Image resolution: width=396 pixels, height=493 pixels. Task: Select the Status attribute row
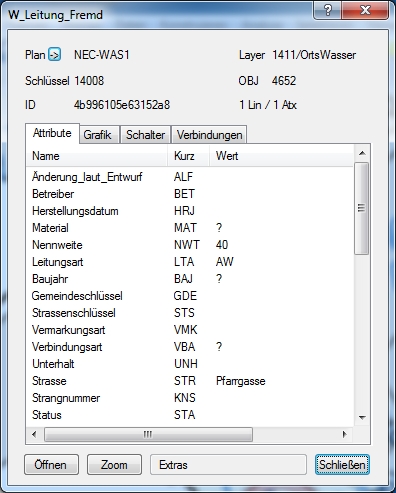189,415
